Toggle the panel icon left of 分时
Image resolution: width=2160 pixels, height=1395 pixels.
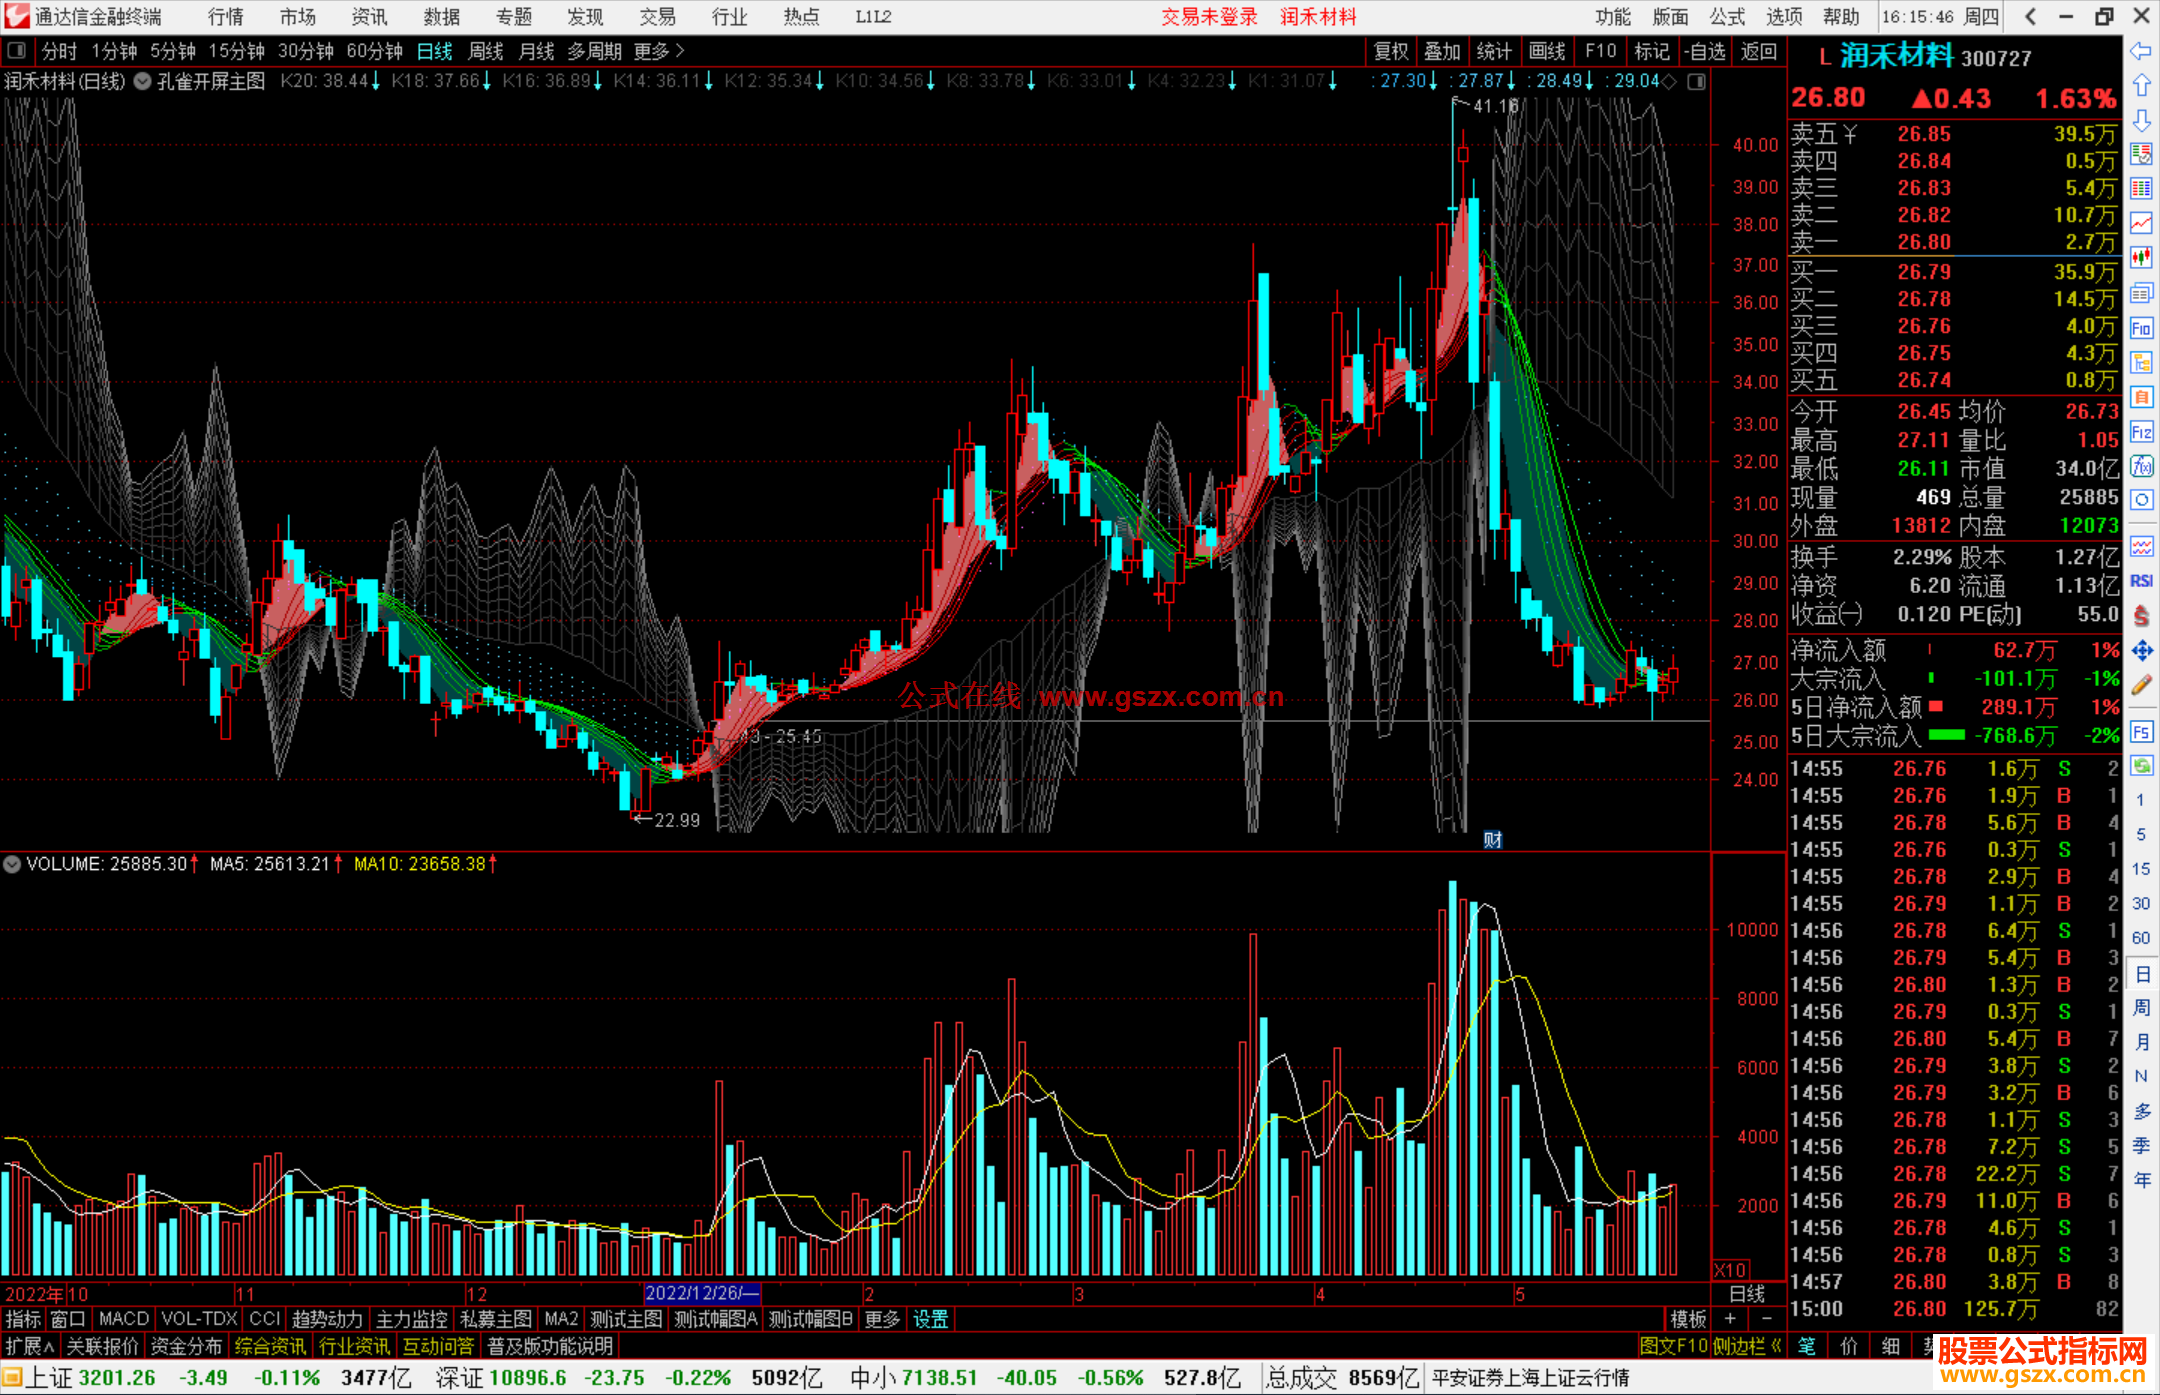pyautogui.click(x=17, y=51)
